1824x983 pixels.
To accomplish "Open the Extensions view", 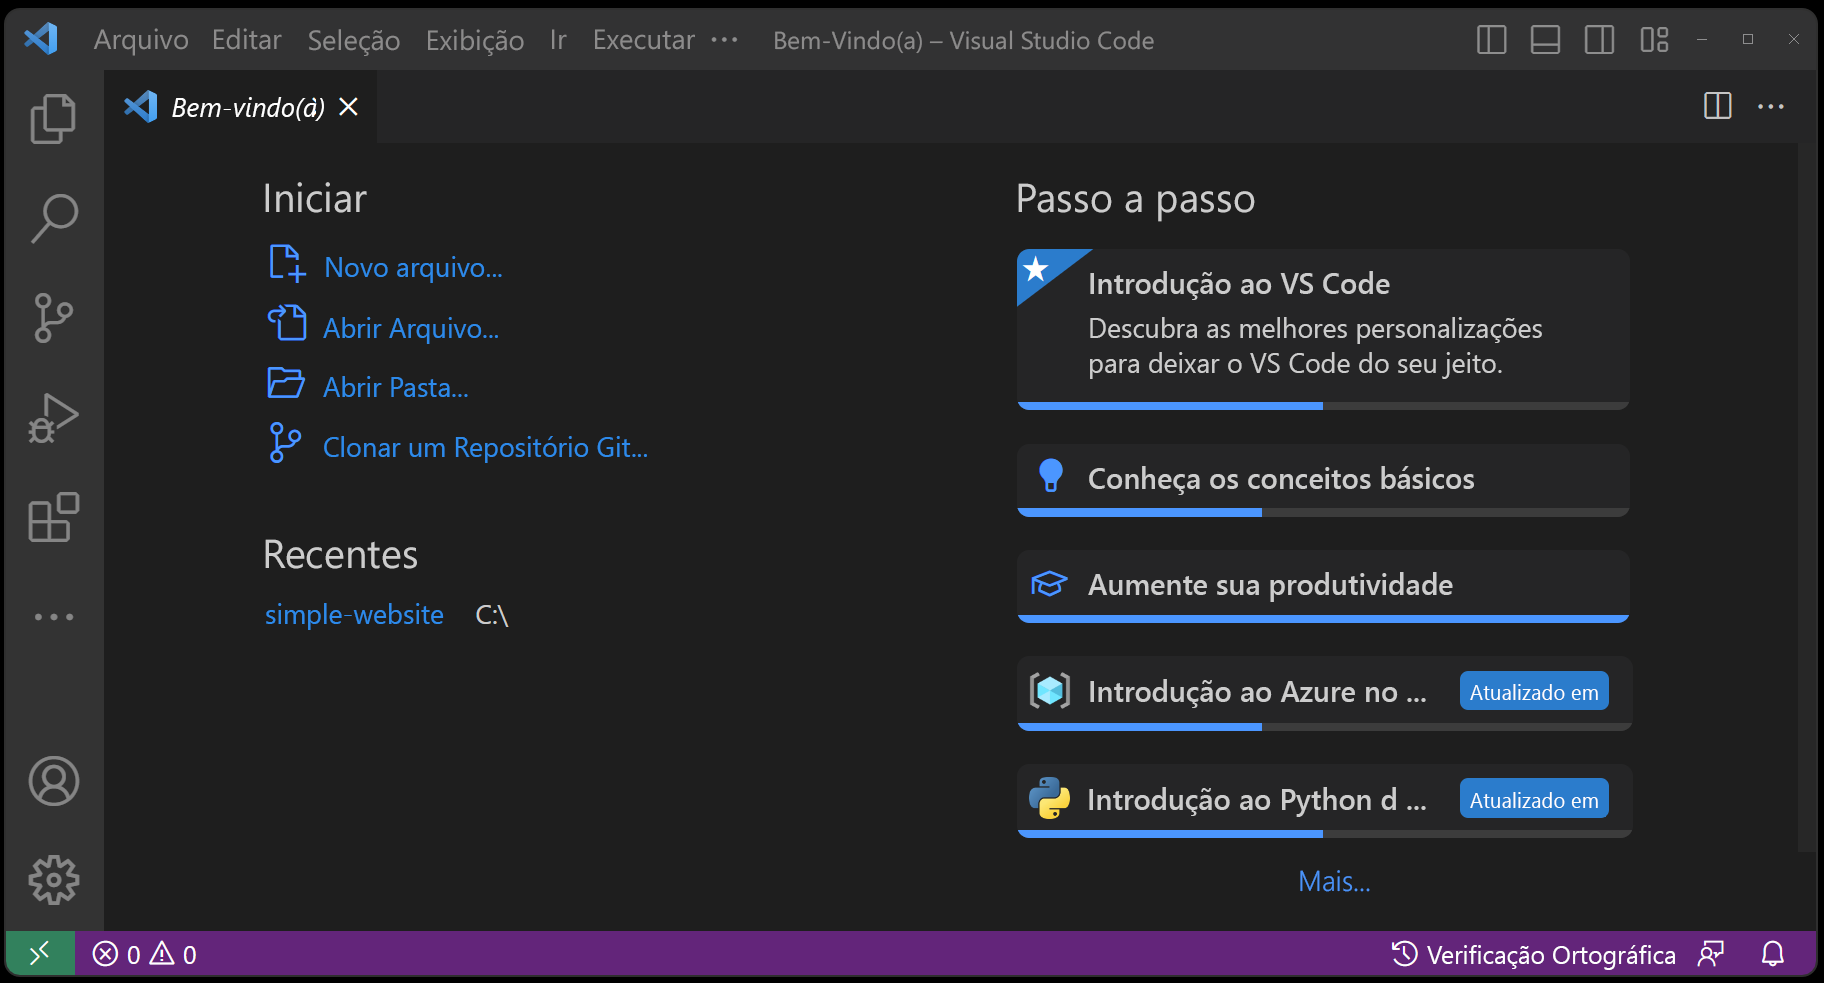I will click(53, 517).
